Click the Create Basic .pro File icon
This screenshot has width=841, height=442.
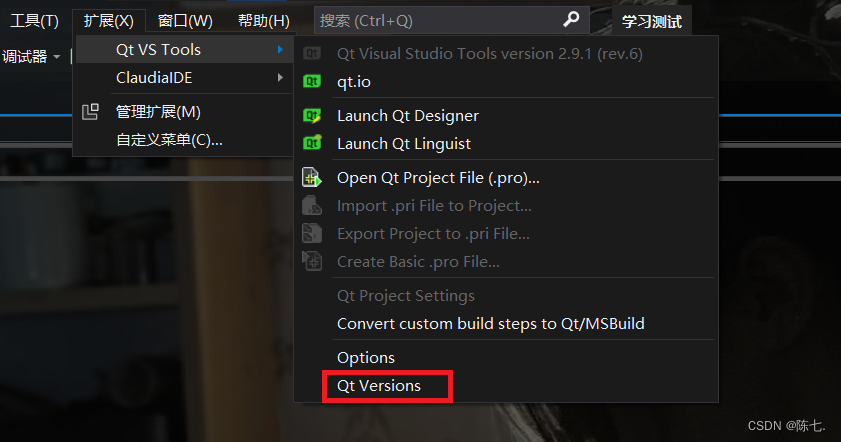312,261
